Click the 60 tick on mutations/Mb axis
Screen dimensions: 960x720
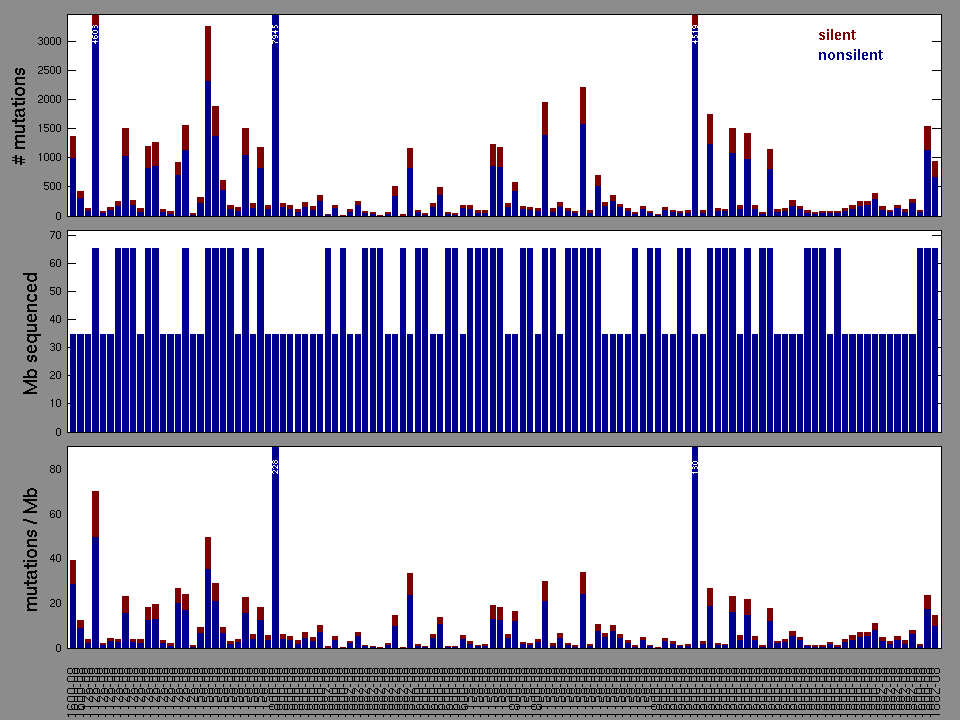(56, 515)
